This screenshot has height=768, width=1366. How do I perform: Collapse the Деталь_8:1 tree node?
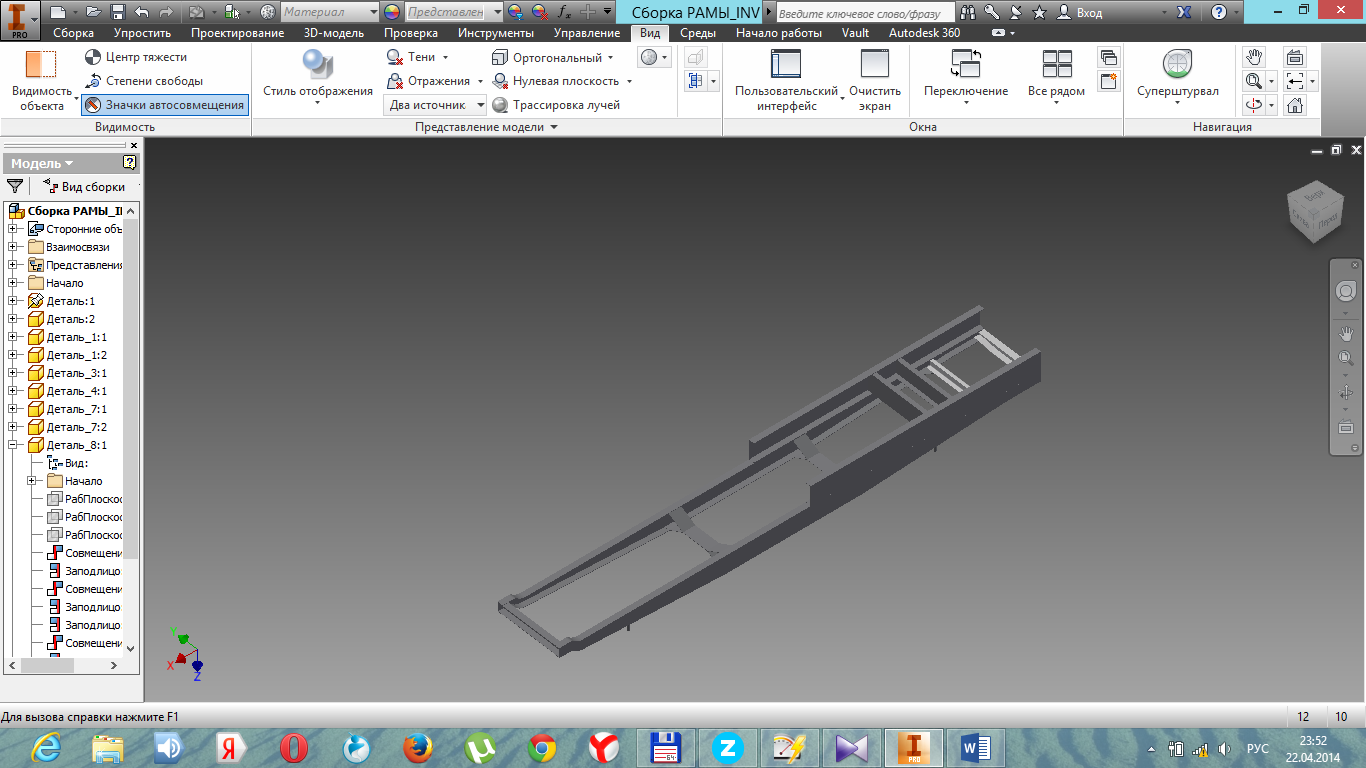coord(13,445)
